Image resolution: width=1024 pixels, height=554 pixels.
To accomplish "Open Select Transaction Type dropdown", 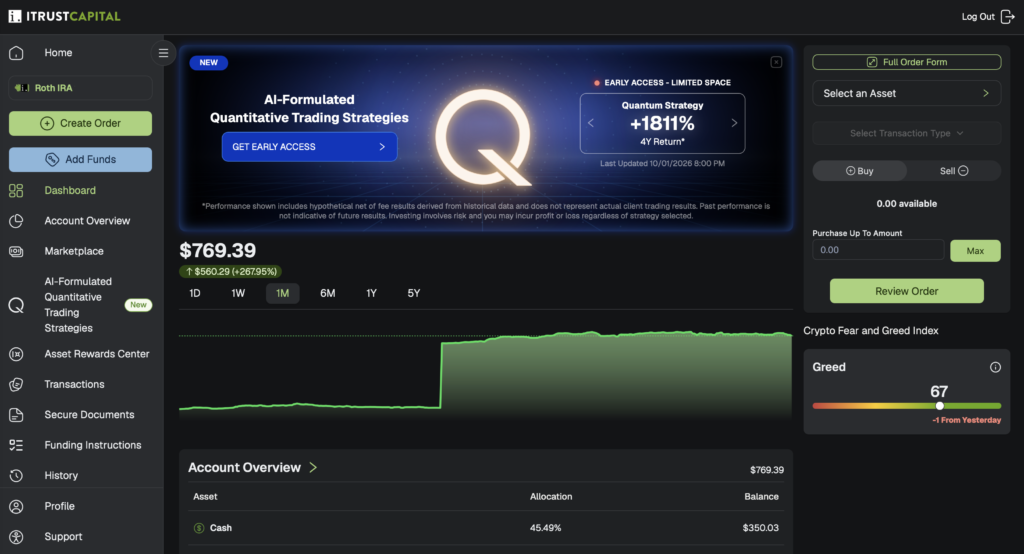I will click(x=906, y=133).
